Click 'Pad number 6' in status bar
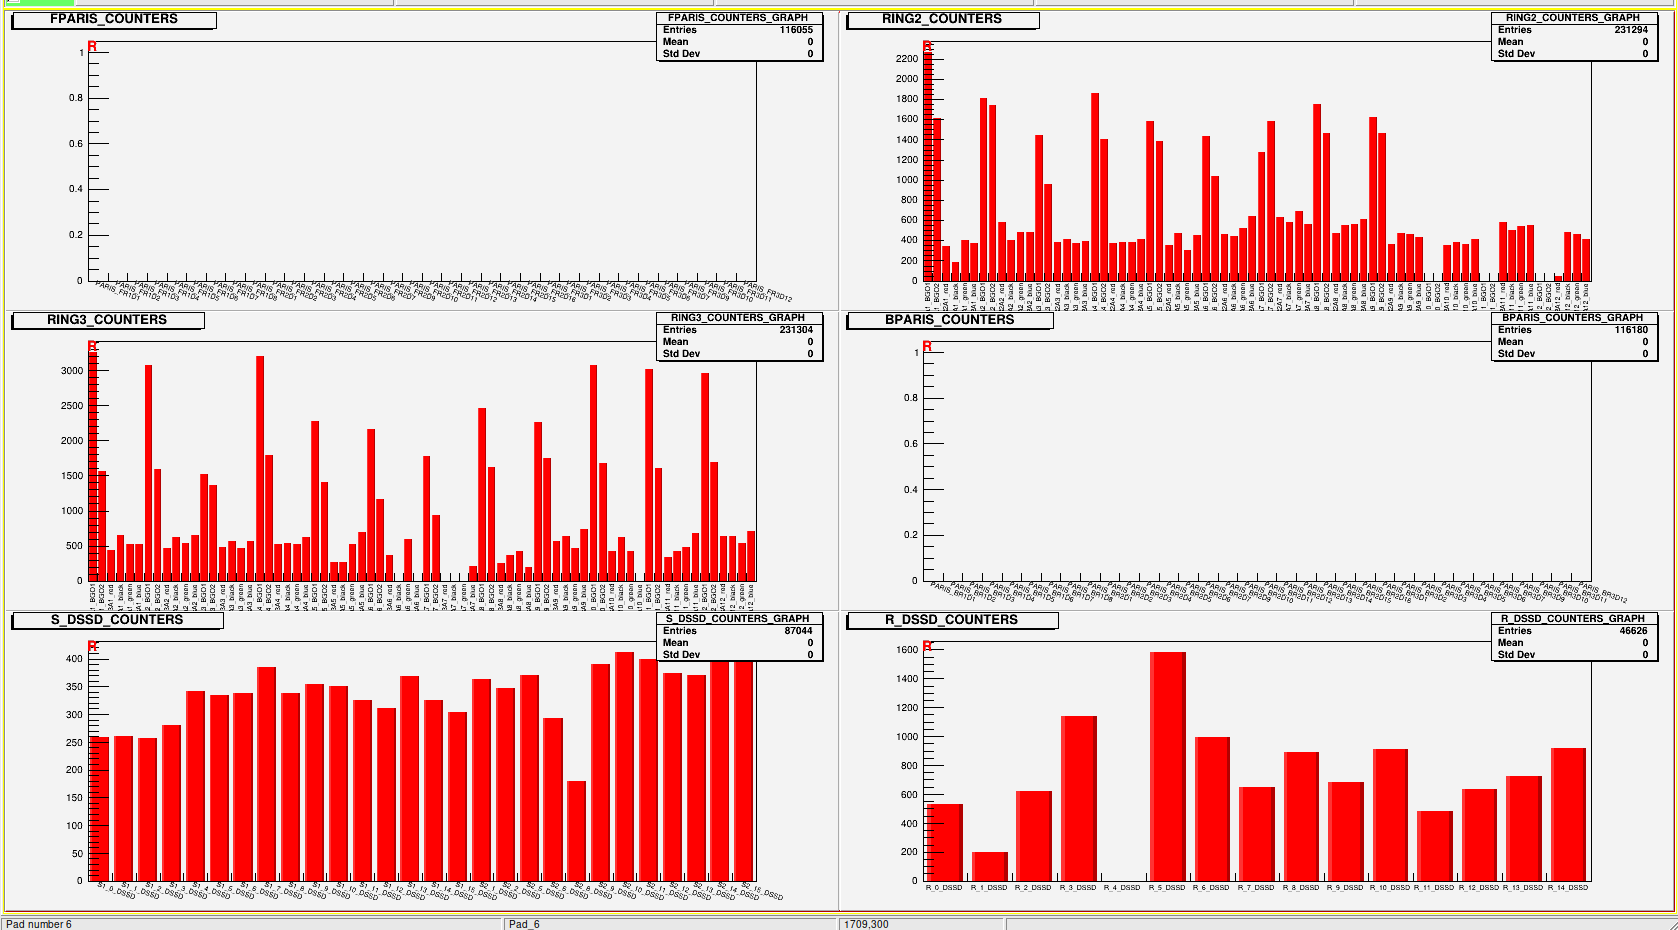1678x930 pixels. tap(40, 924)
